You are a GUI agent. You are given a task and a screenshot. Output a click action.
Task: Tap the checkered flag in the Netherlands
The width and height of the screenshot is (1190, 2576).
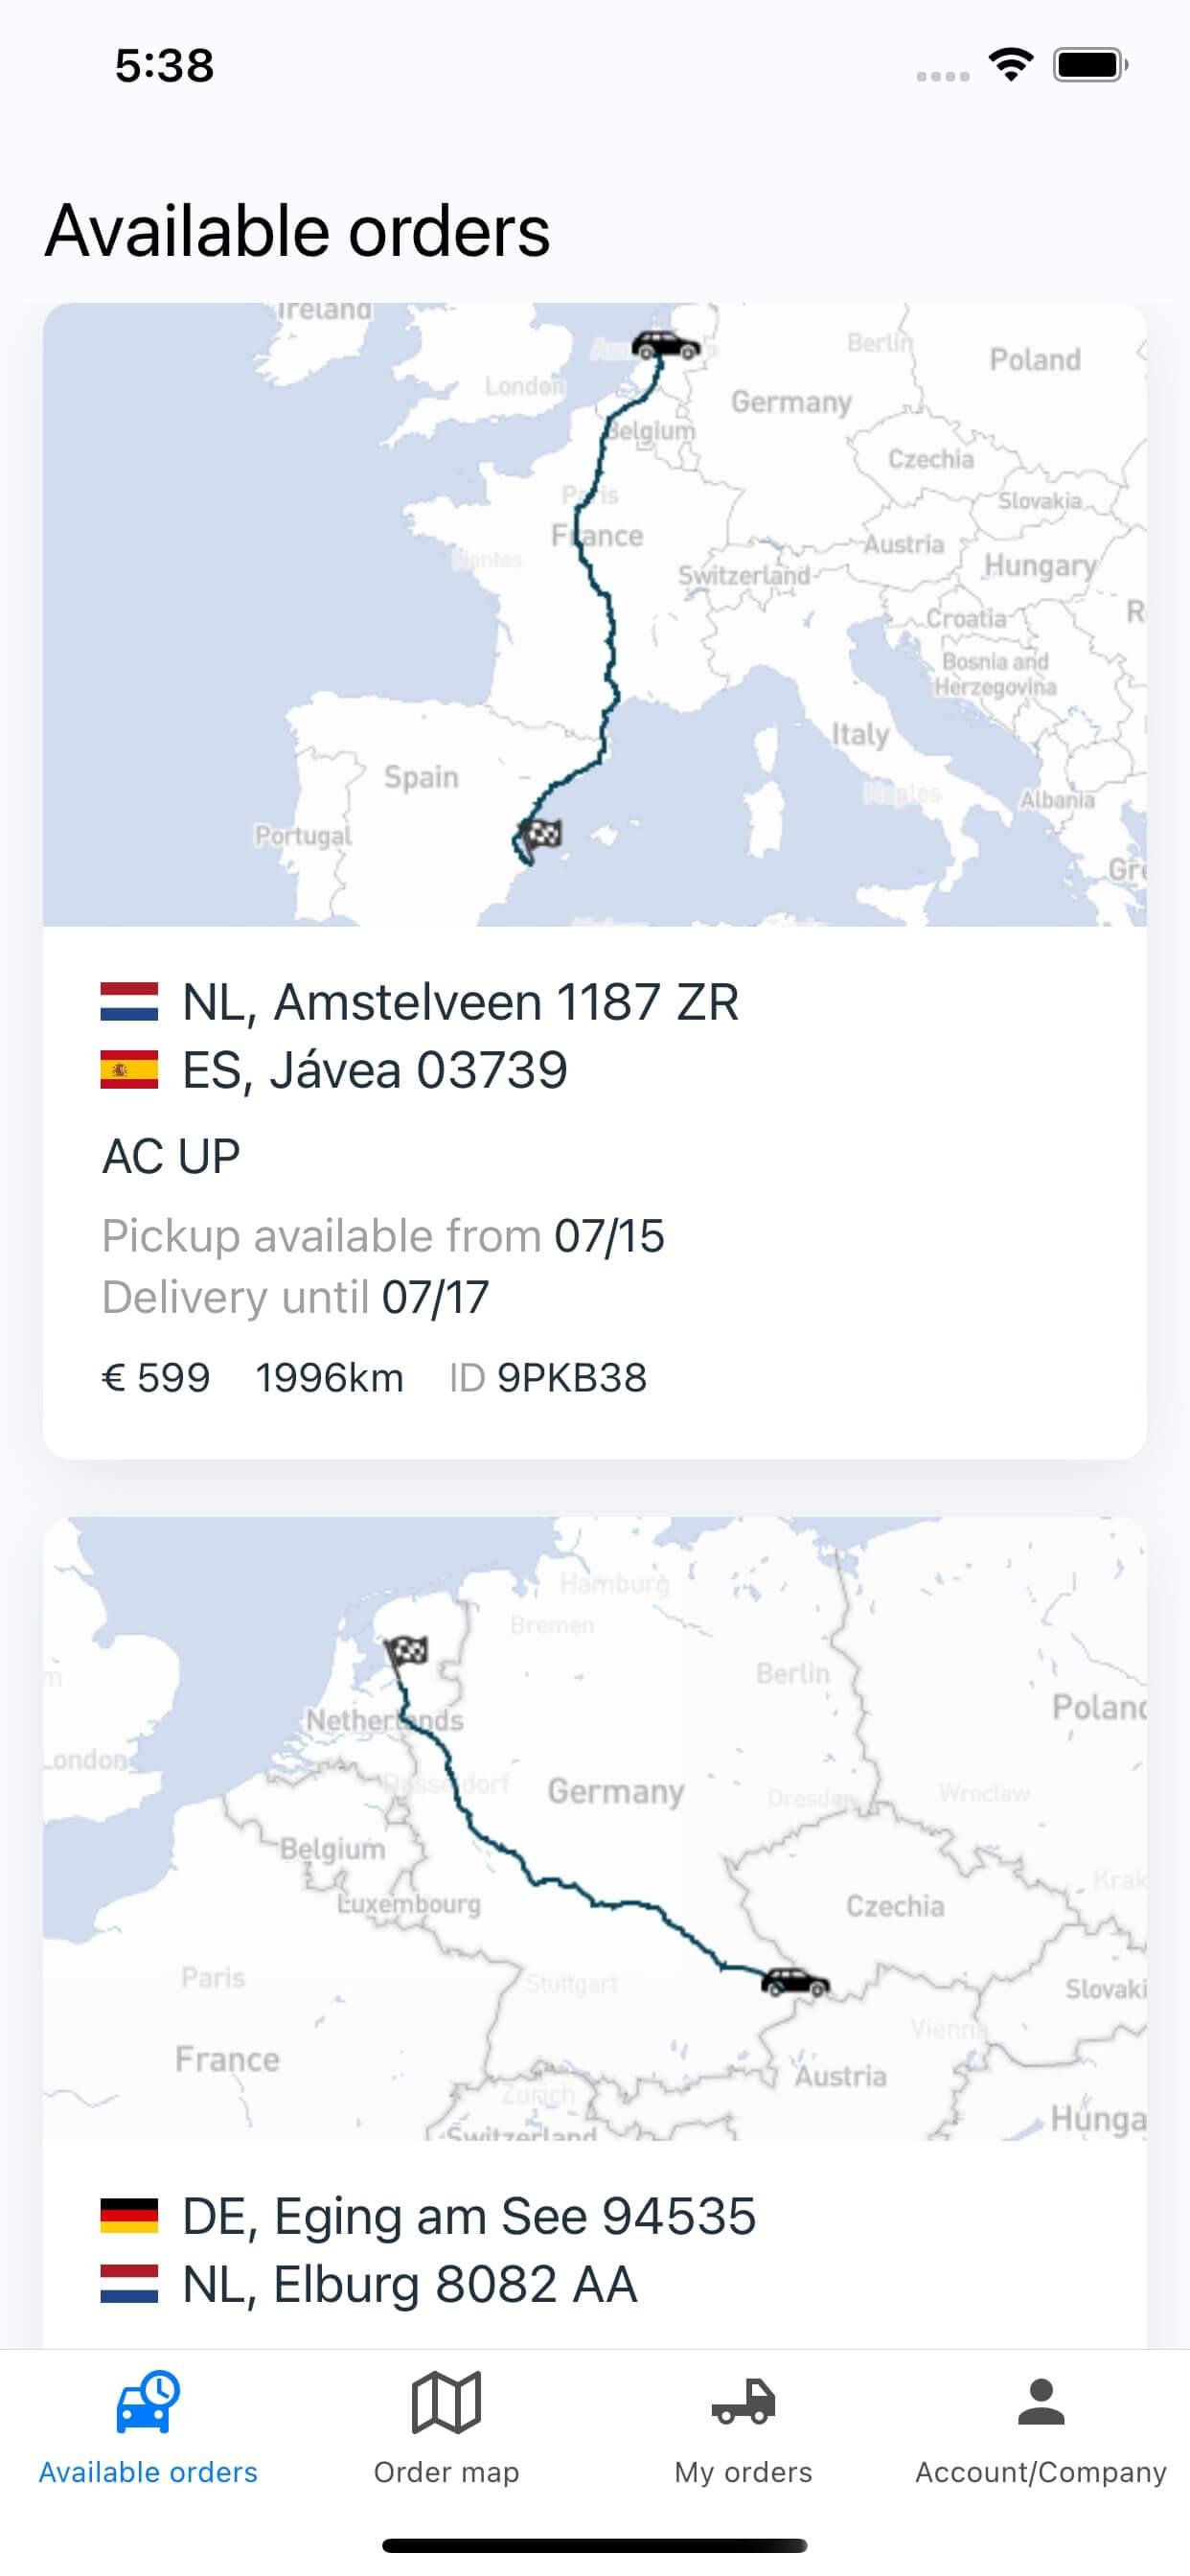pos(407,1650)
